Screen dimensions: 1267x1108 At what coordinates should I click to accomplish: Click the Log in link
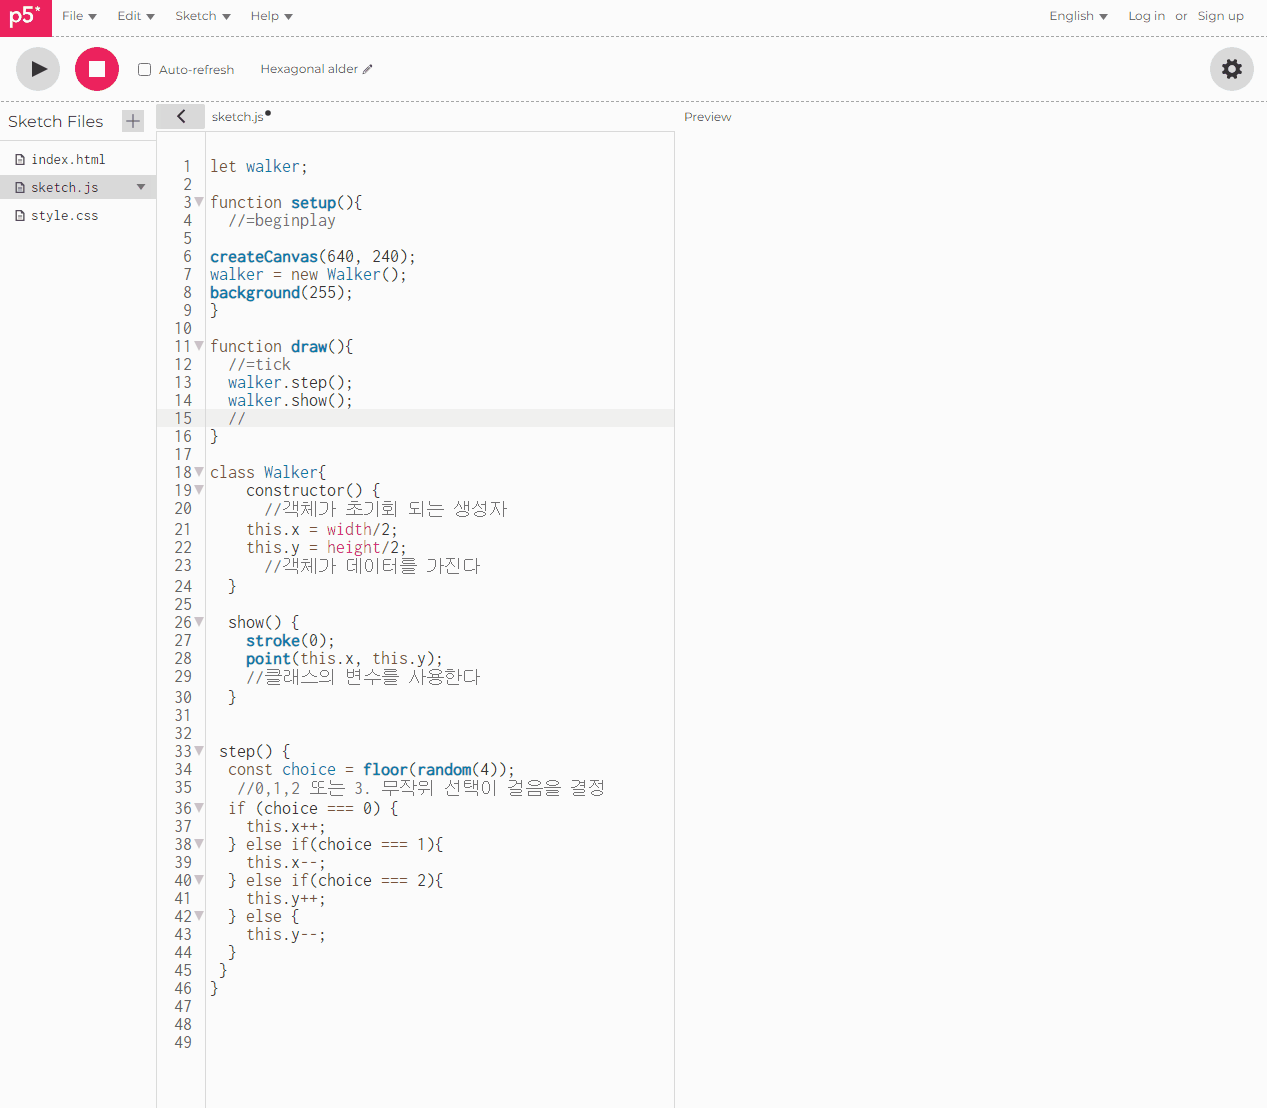click(1146, 16)
